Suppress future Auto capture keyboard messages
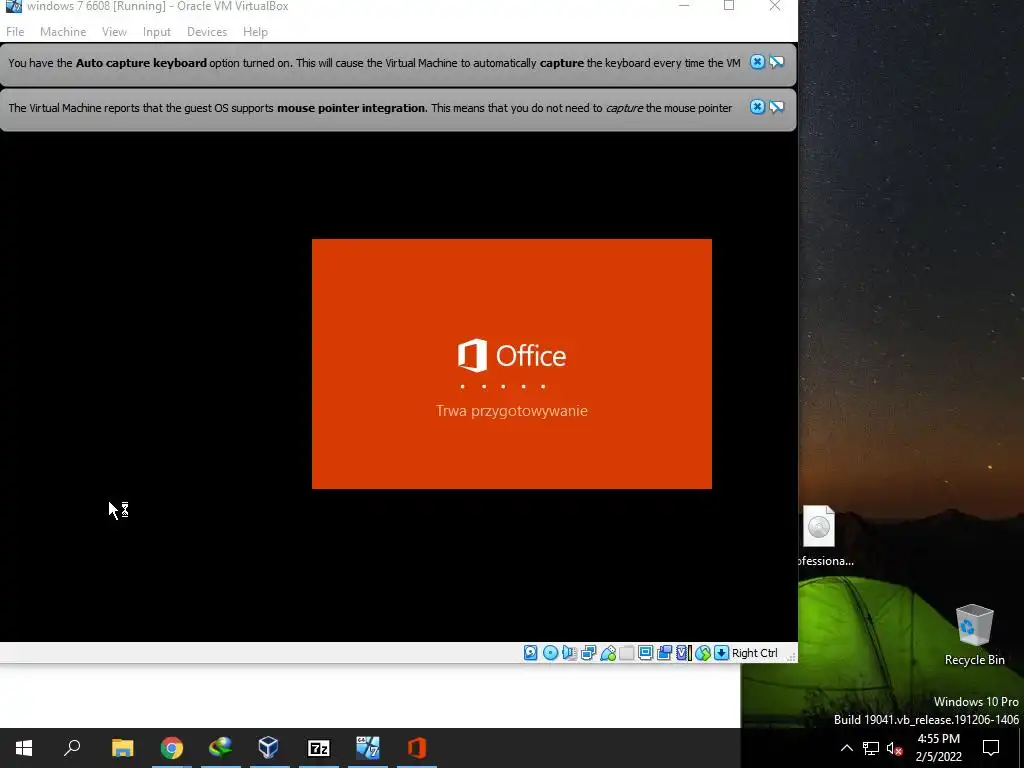 (x=776, y=62)
